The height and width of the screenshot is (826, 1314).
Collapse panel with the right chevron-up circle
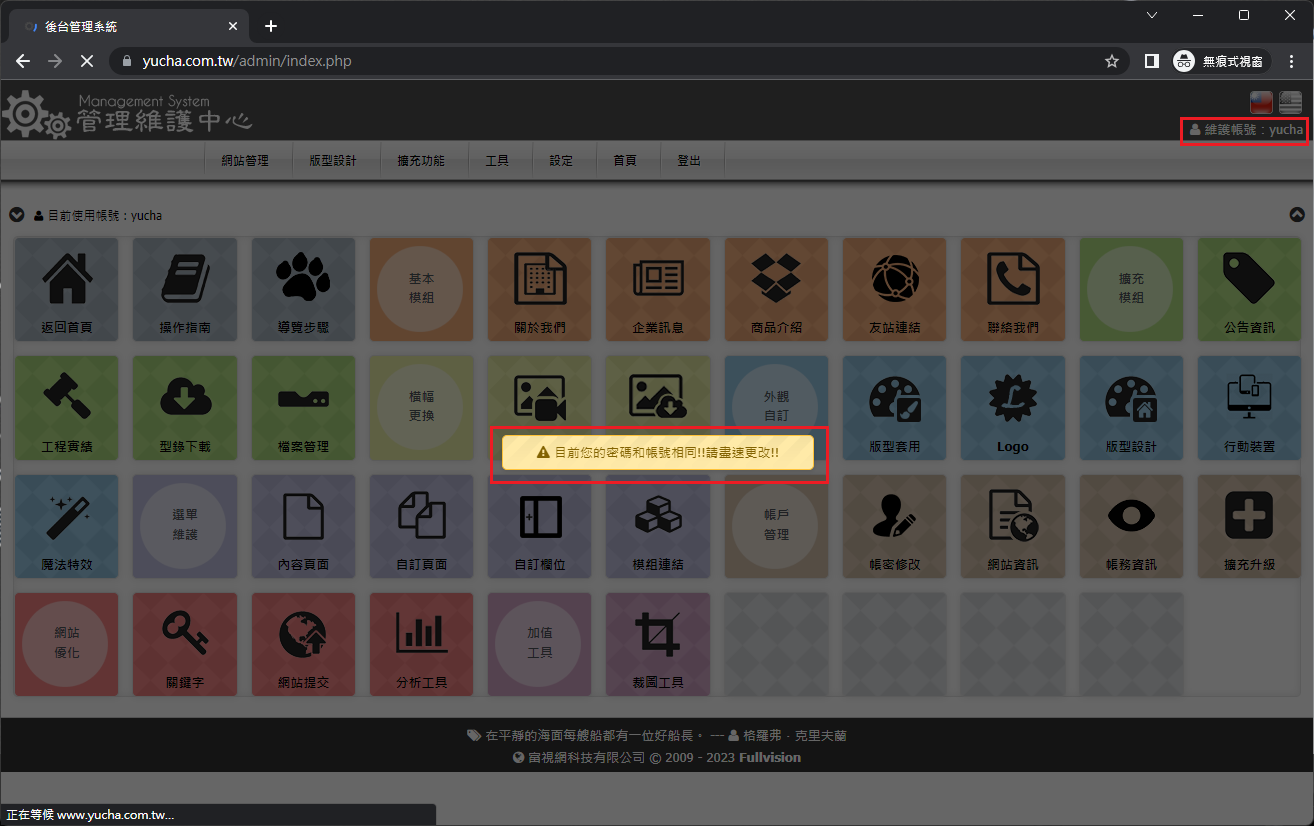1297,215
